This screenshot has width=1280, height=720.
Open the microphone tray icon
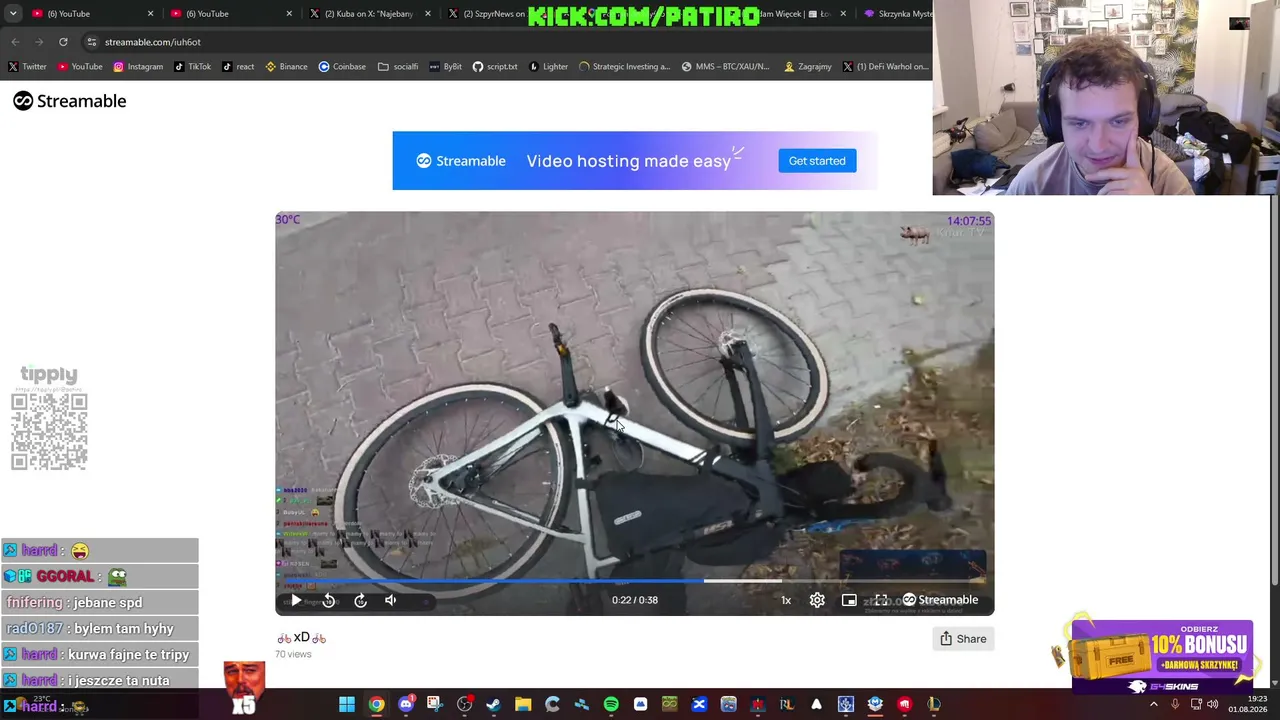(x=1175, y=705)
